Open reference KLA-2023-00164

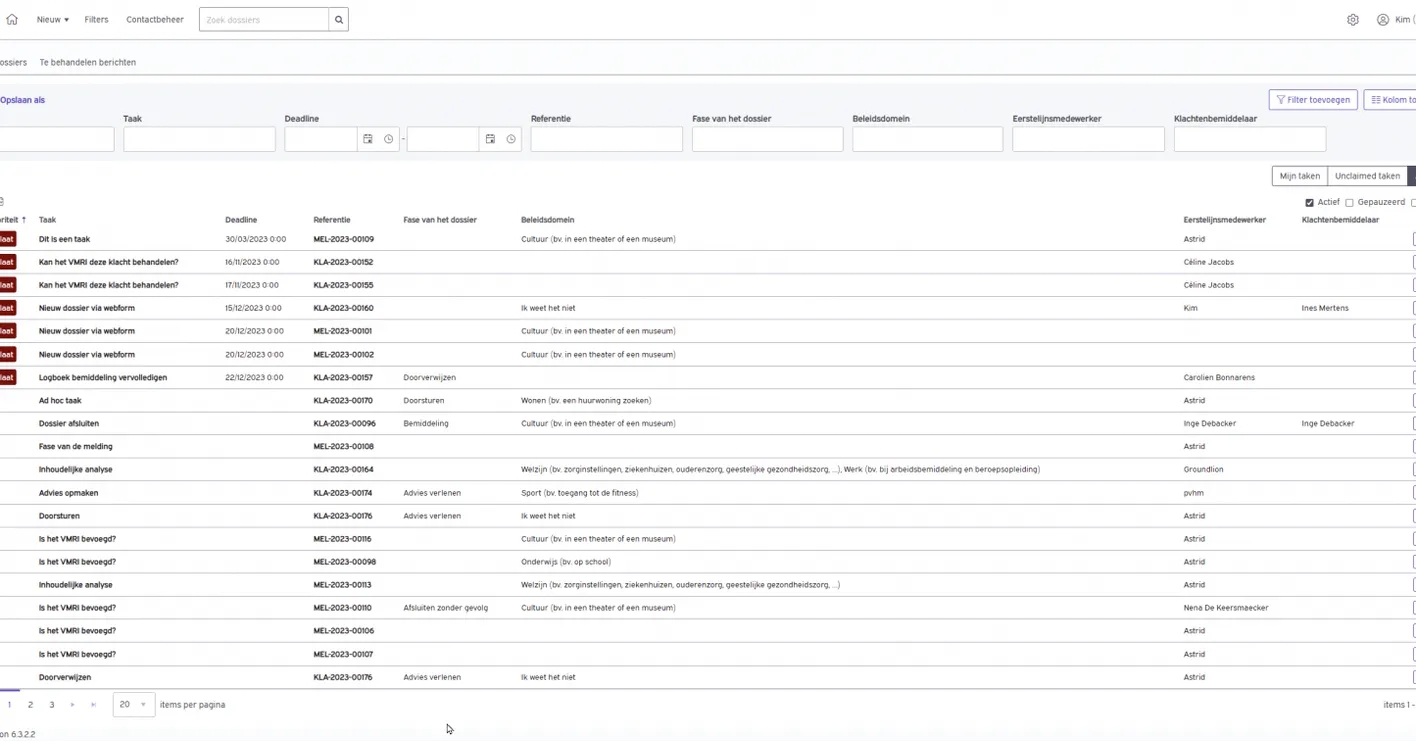point(343,469)
